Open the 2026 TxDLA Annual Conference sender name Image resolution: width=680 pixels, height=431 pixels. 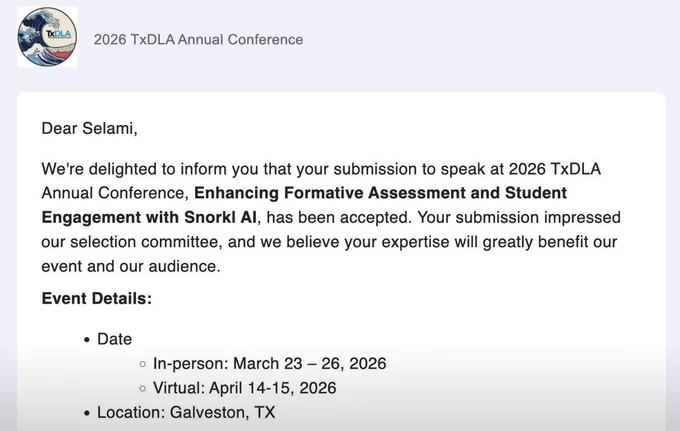[198, 39]
